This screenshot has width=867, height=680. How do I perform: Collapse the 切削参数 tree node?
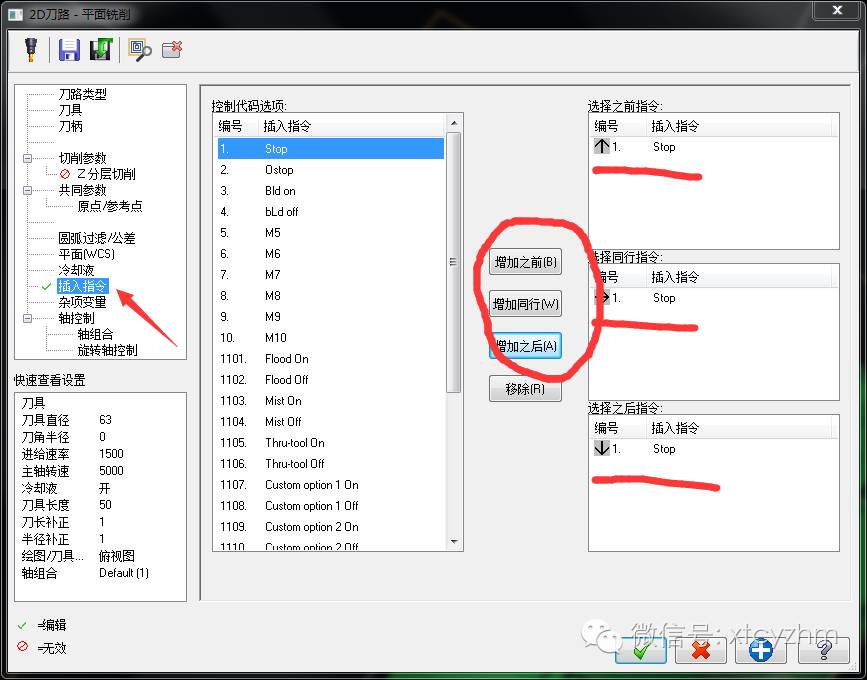coord(27,158)
